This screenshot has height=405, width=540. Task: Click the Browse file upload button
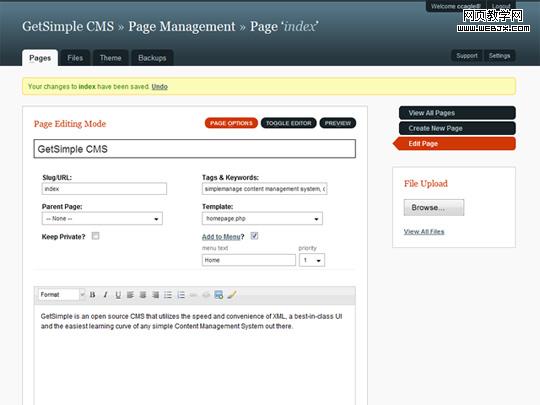coord(434,208)
